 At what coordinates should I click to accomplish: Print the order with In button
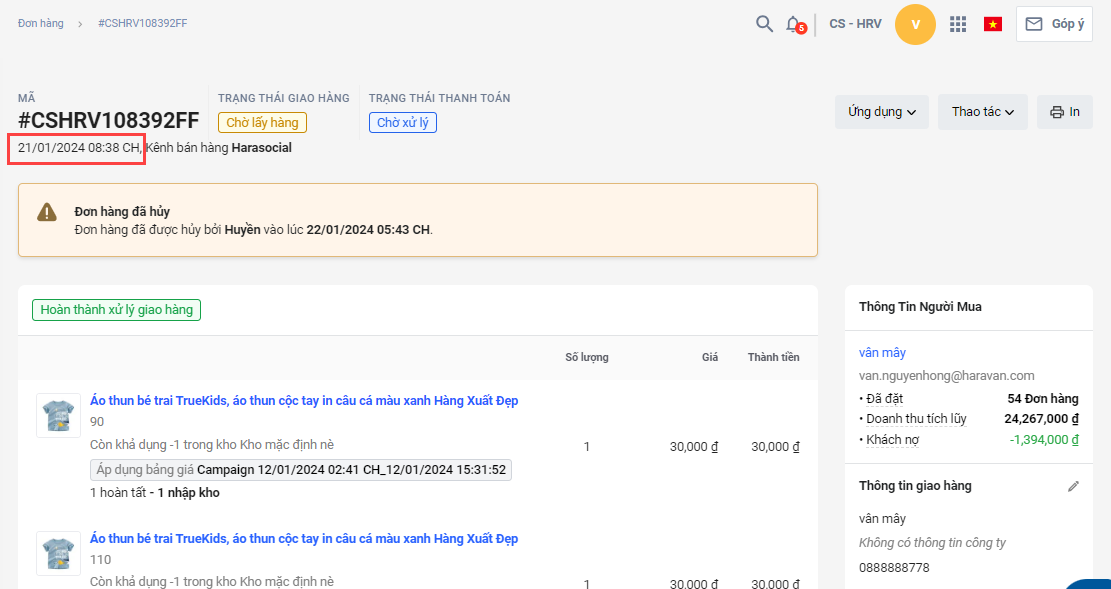point(1065,112)
